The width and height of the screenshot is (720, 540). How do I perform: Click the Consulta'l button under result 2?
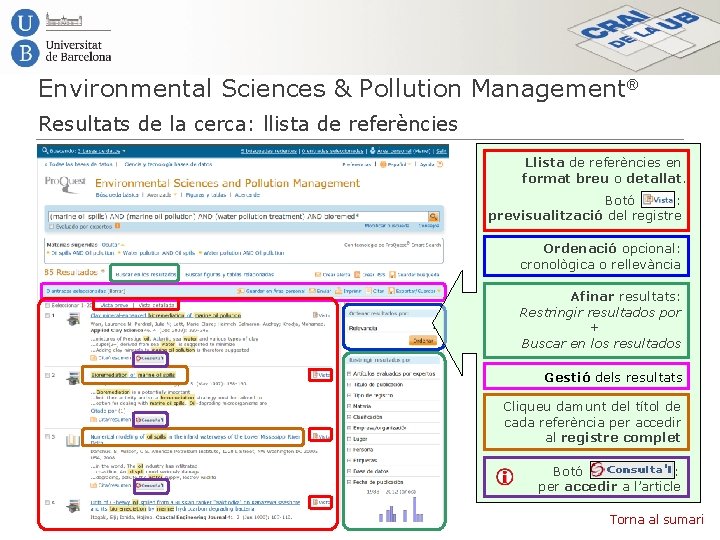click(150, 420)
